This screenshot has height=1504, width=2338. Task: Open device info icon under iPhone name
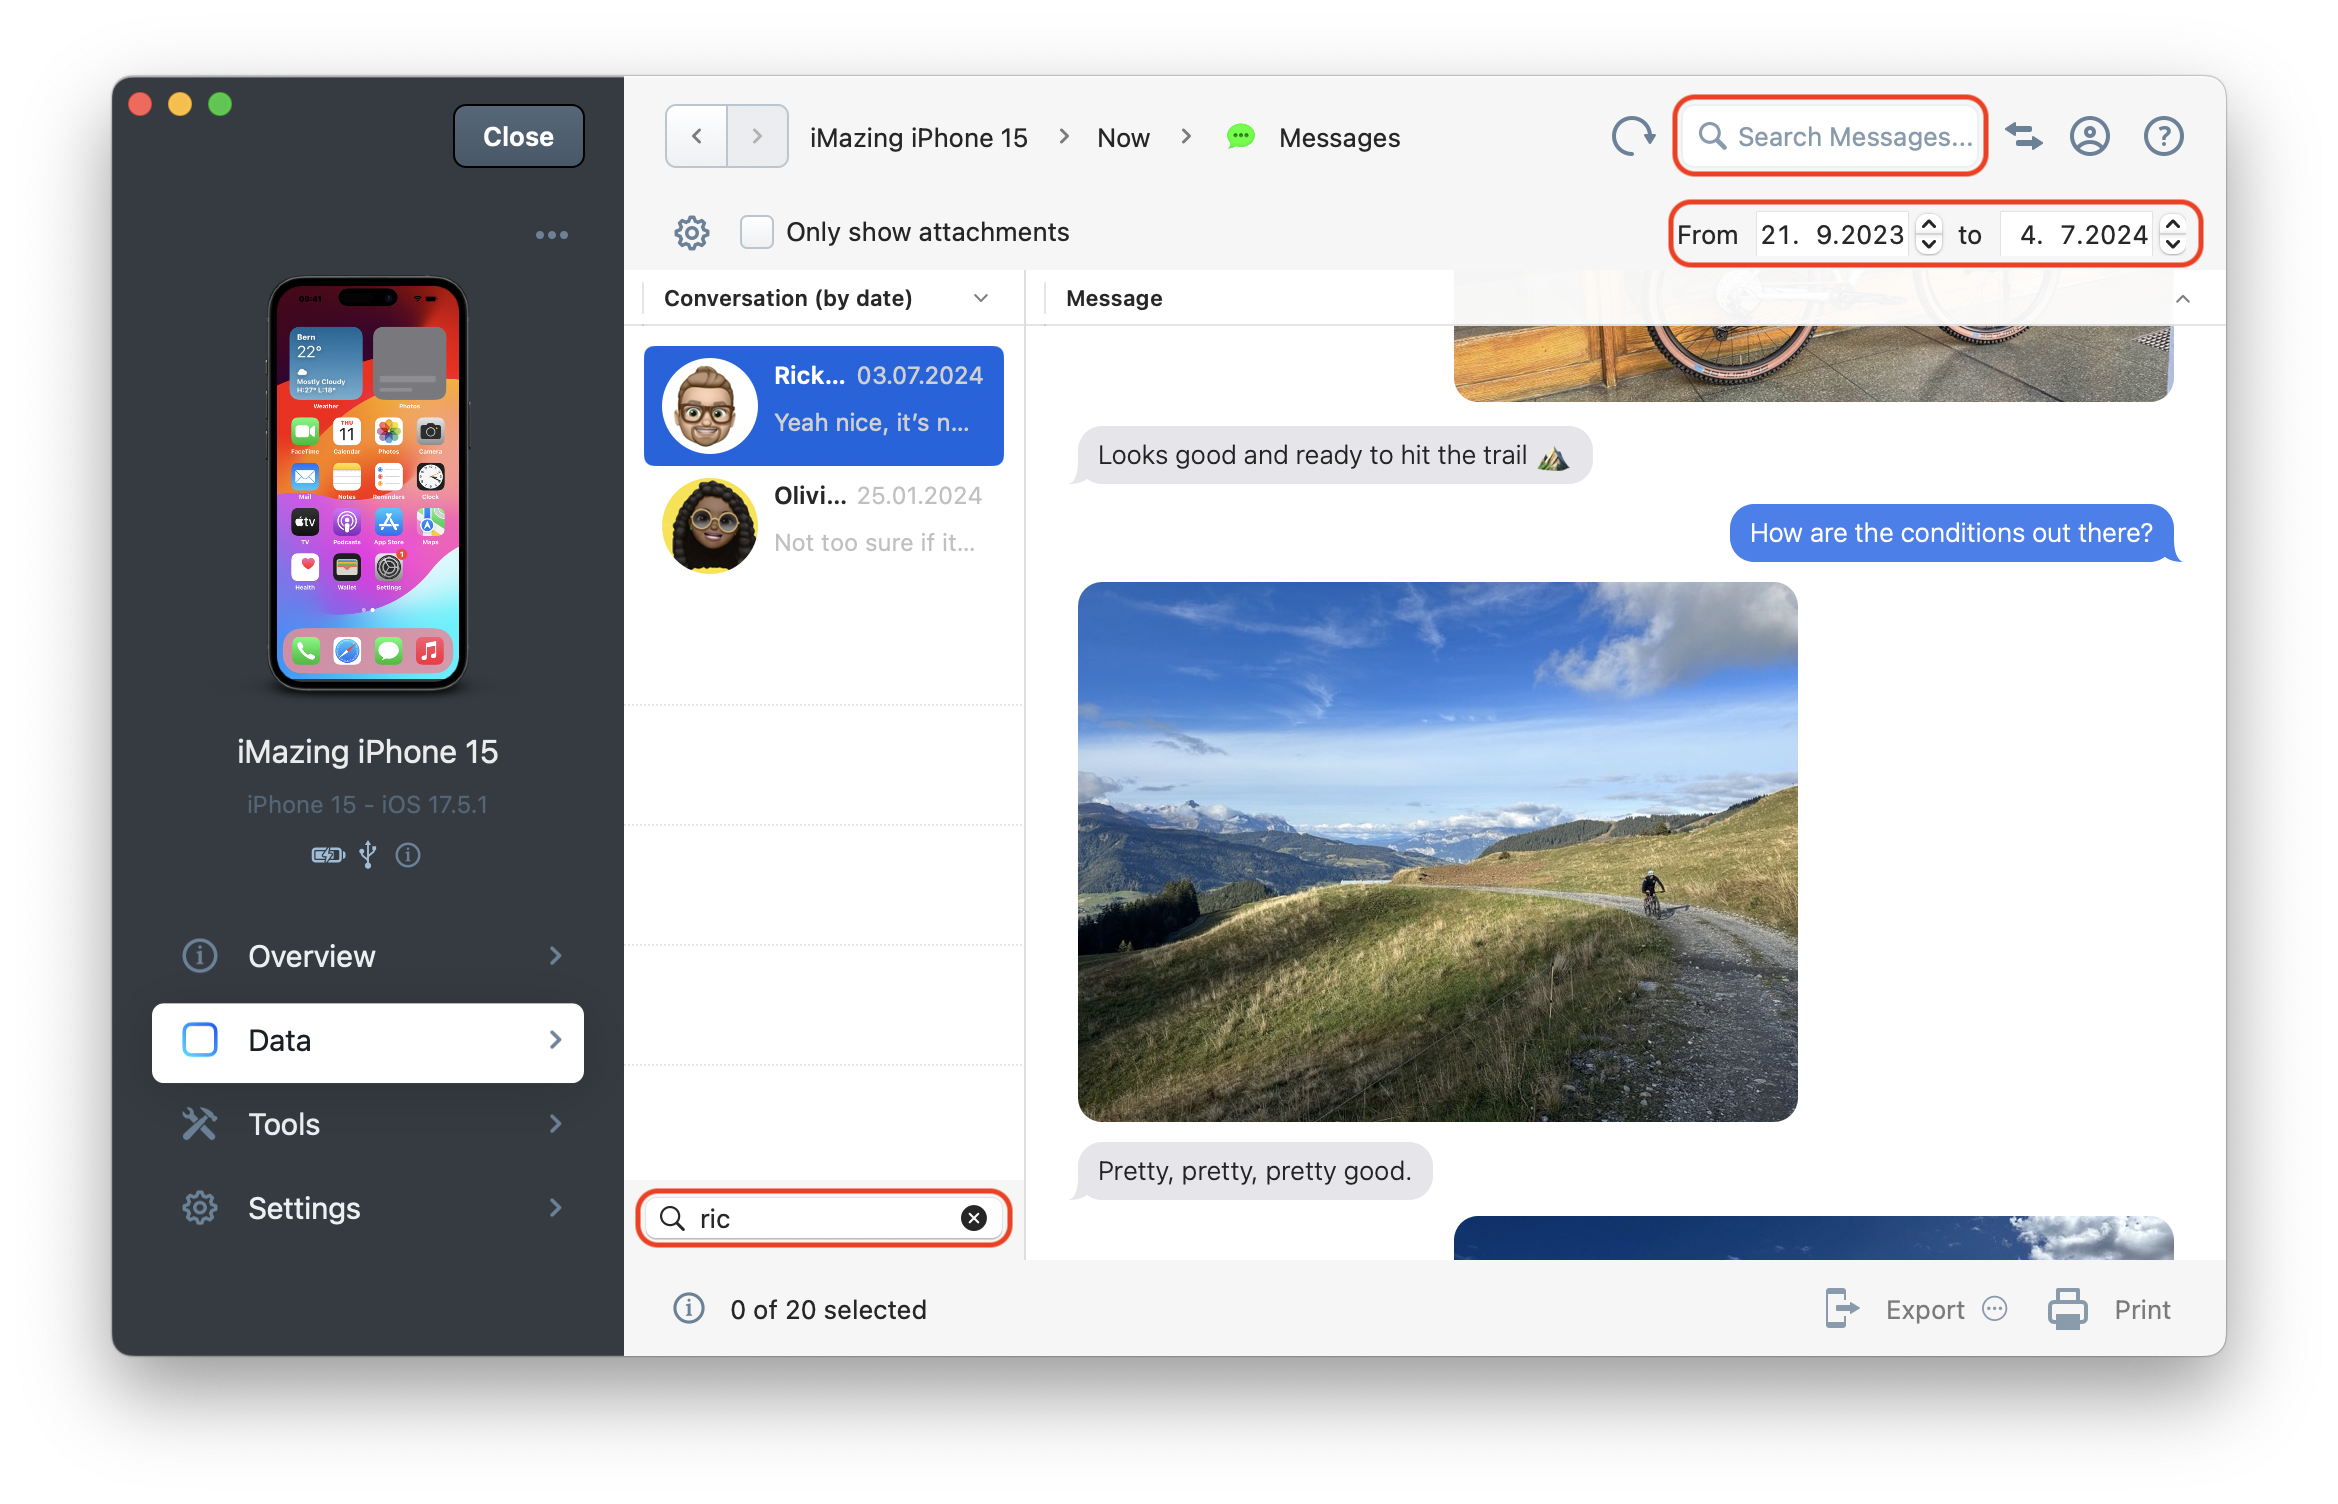(408, 855)
